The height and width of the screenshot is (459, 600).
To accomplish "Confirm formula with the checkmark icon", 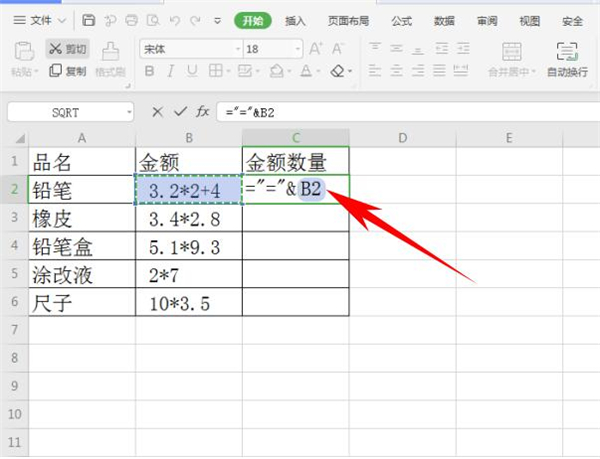I will point(181,112).
